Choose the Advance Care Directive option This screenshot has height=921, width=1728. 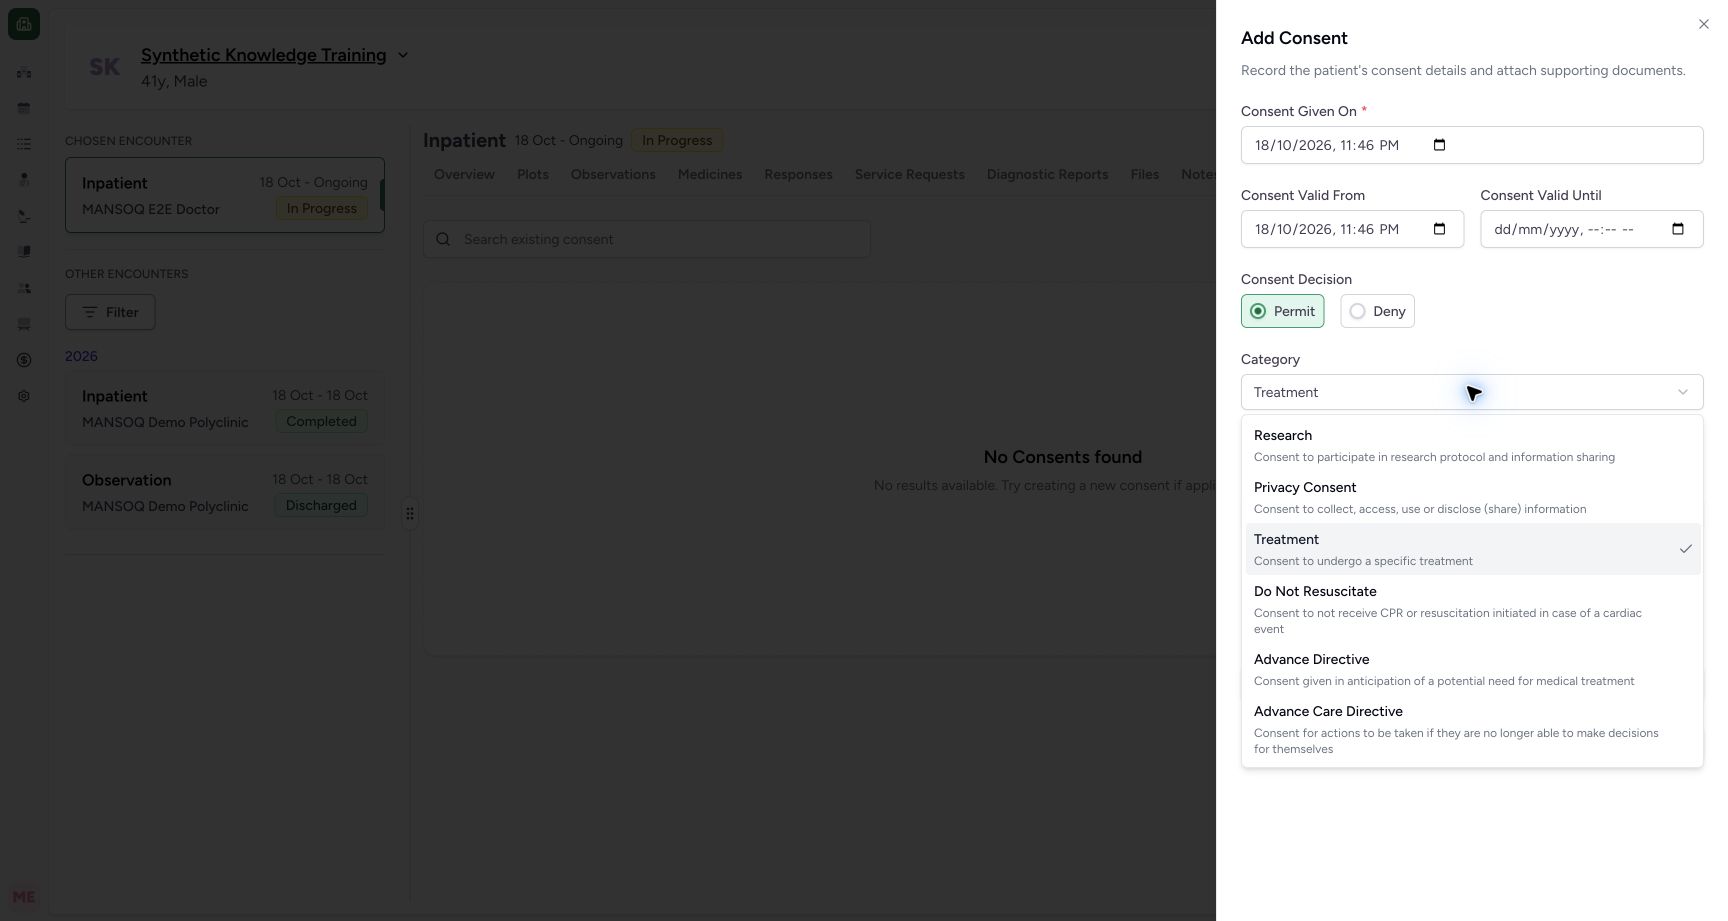click(x=1472, y=729)
